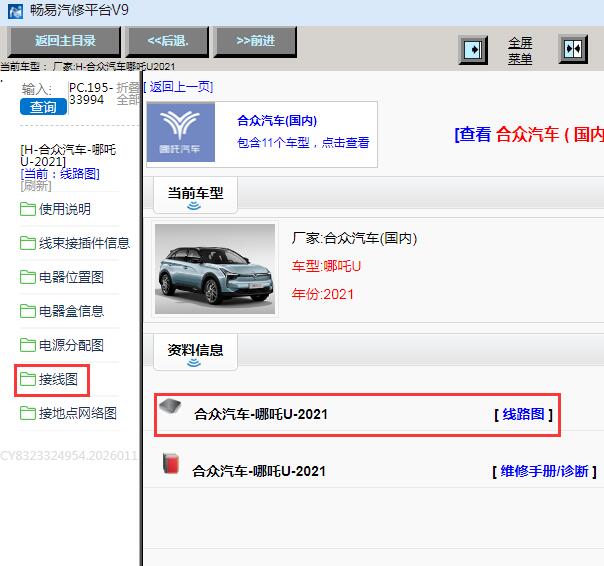Image resolution: width=604 pixels, height=566 pixels.
Task: Click the 畅易汽修平台V9 app icon in the title bar
Action: 15,11
